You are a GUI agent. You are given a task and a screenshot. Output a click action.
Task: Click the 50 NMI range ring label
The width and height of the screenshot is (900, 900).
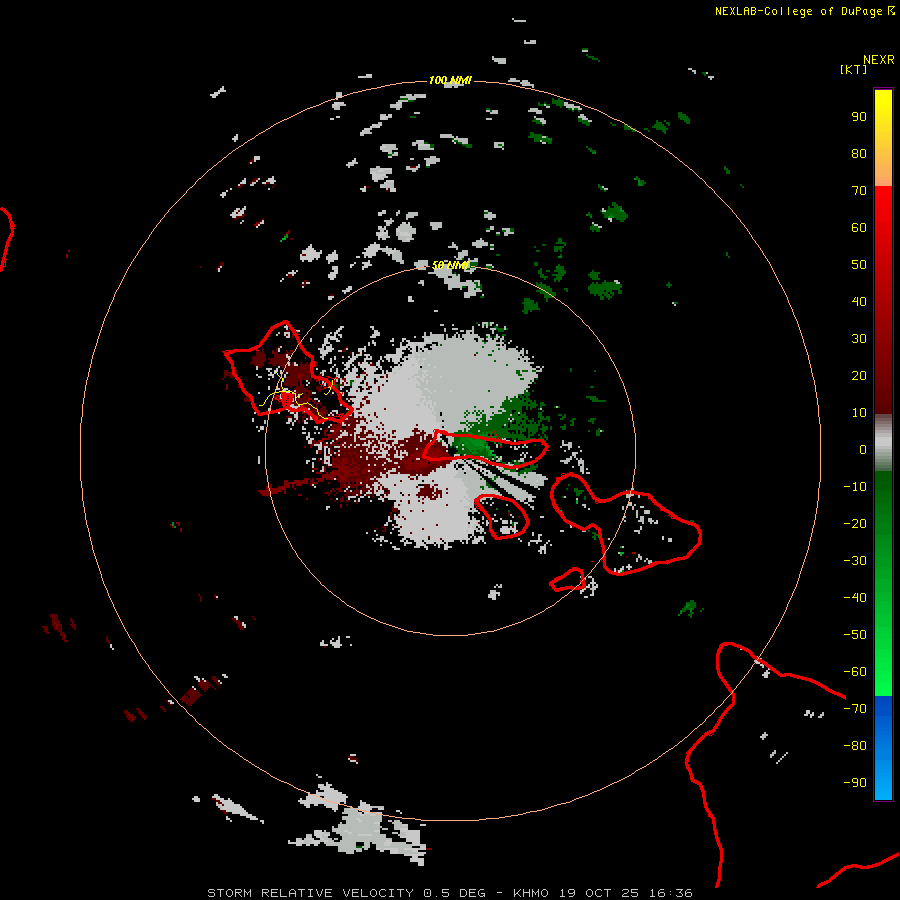click(x=451, y=265)
